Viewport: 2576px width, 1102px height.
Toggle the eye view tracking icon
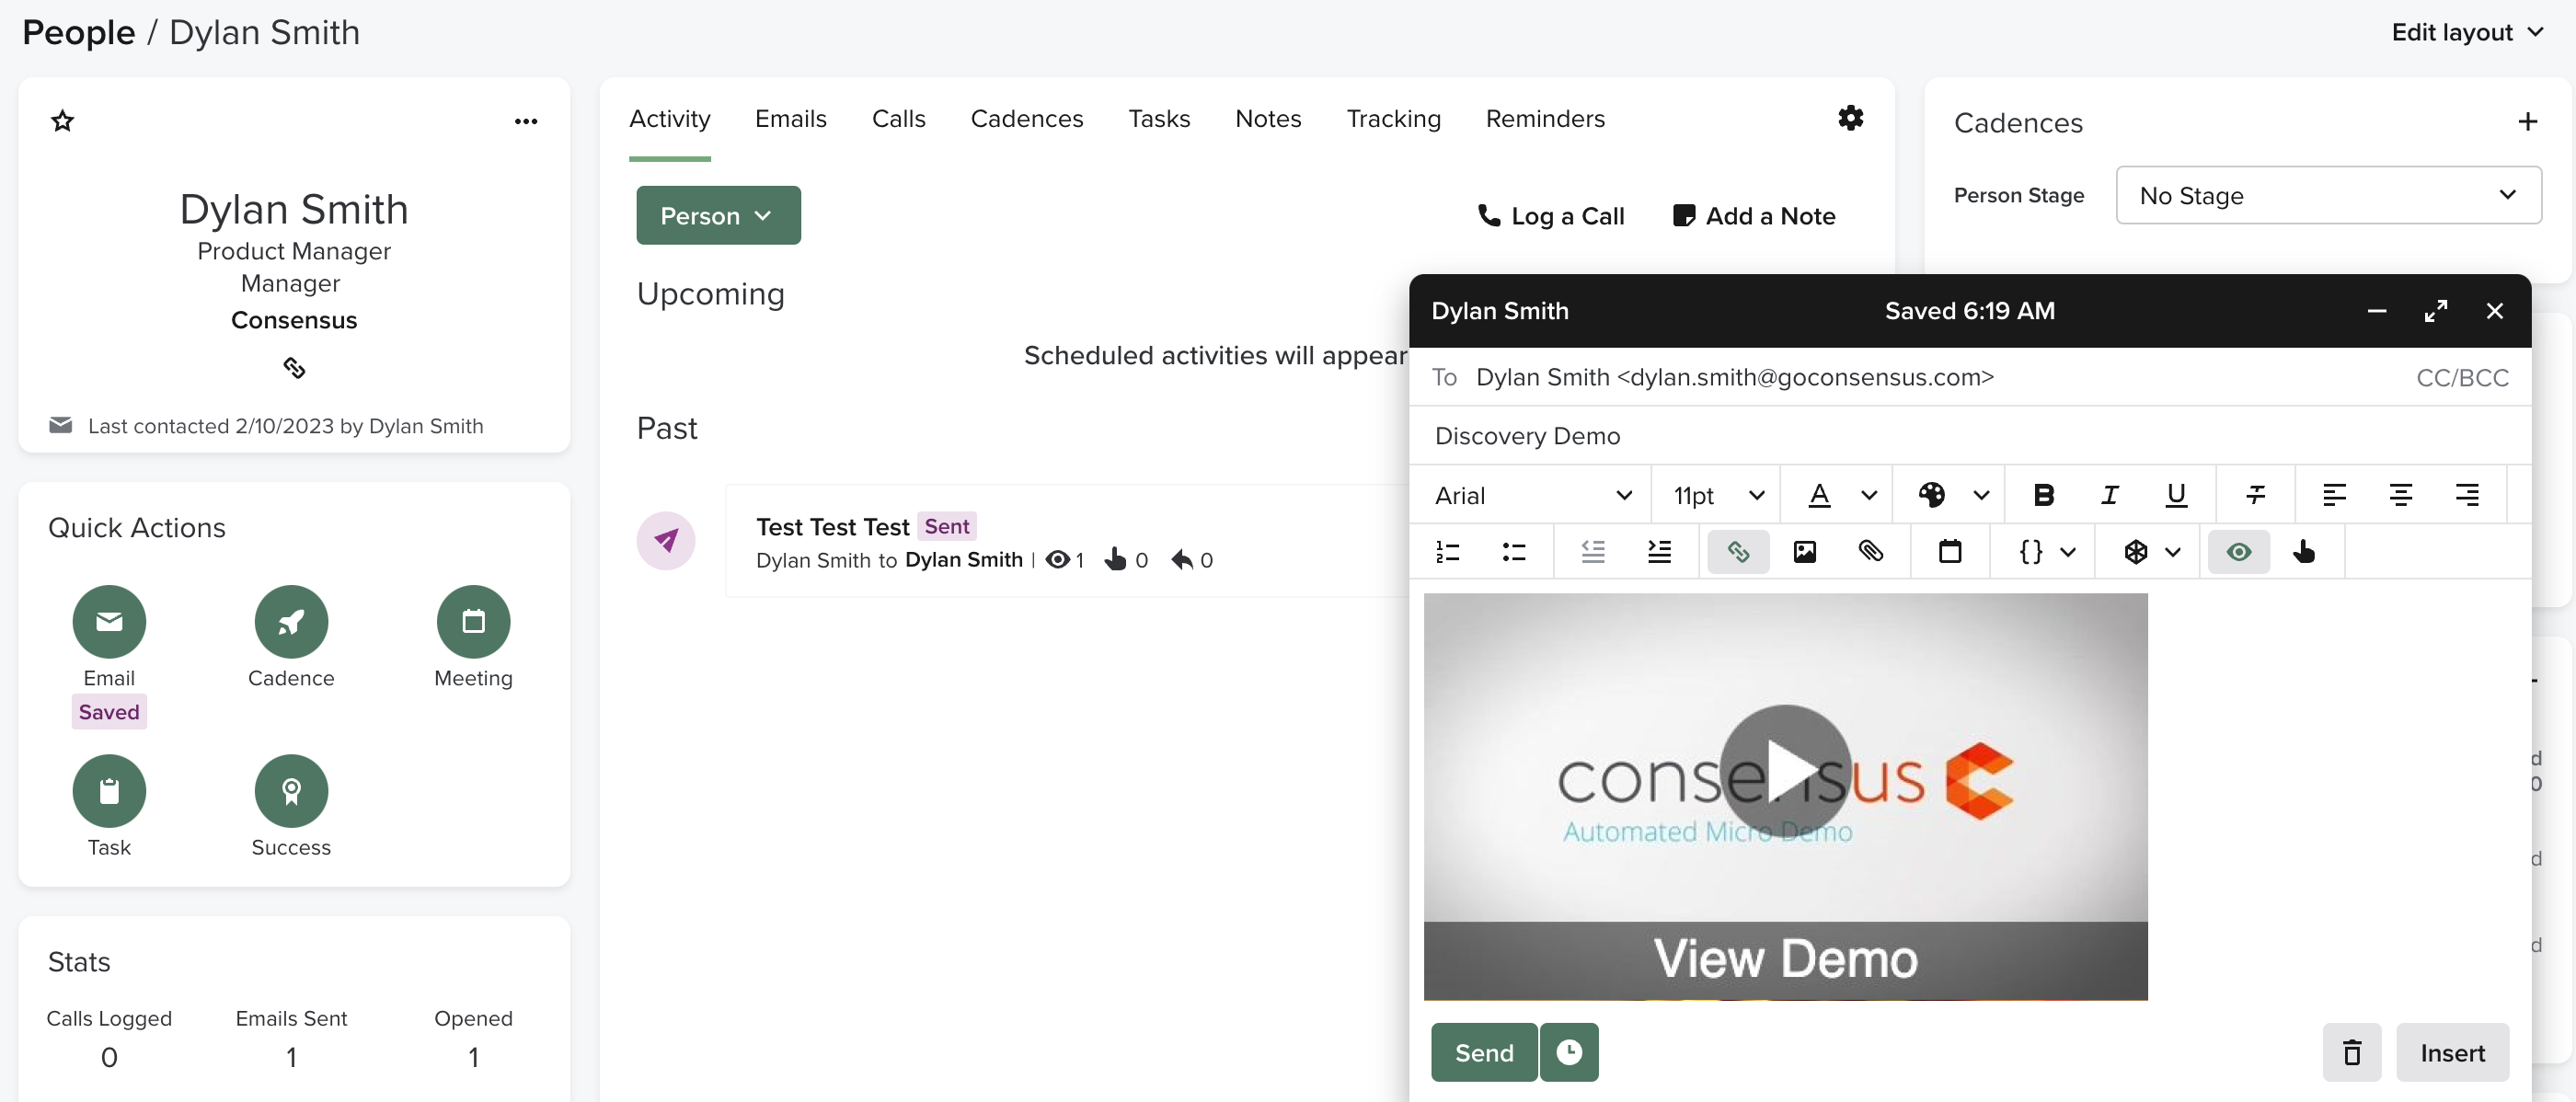(x=2238, y=552)
